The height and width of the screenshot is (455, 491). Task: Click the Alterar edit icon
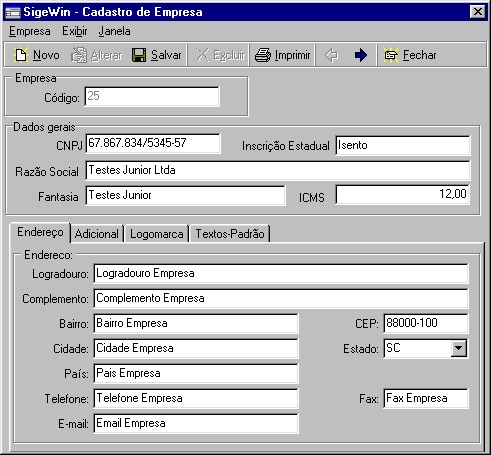click(x=79, y=55)
